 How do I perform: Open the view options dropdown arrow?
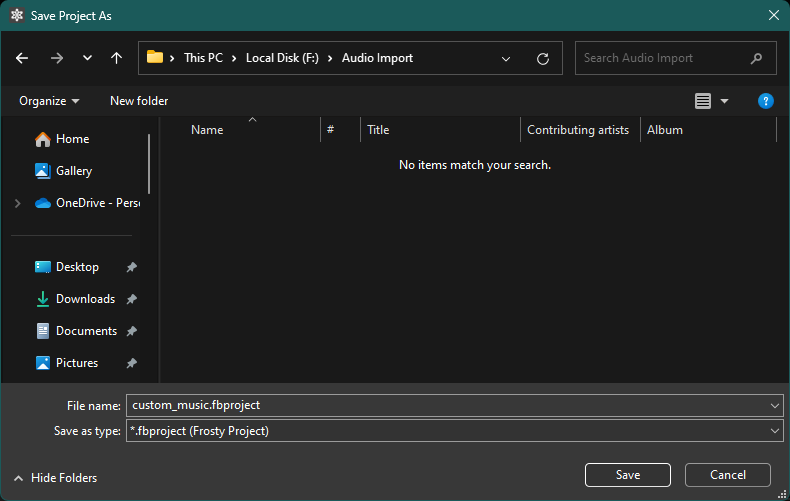725,101
